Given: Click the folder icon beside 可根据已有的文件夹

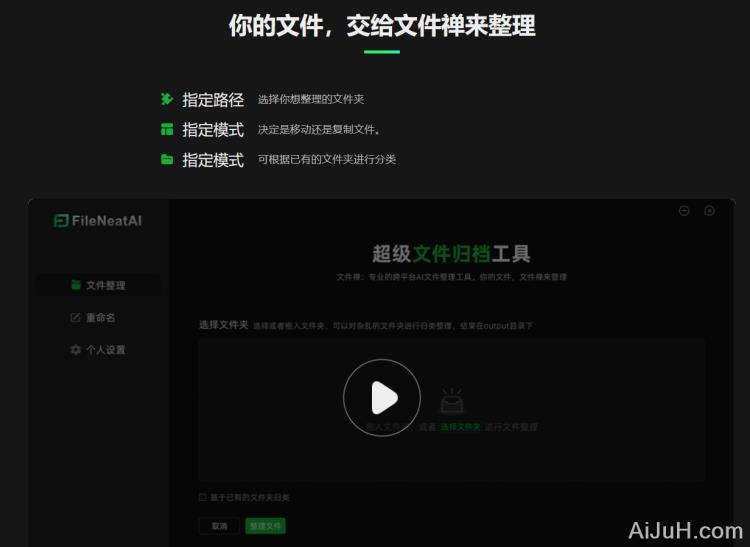Looking at the screenshot, I should [x=167, y=159].
